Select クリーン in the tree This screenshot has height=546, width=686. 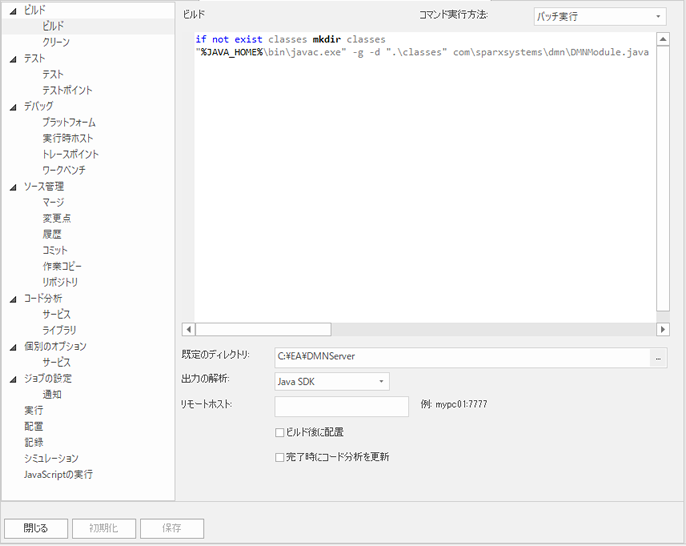click(56, 43)
